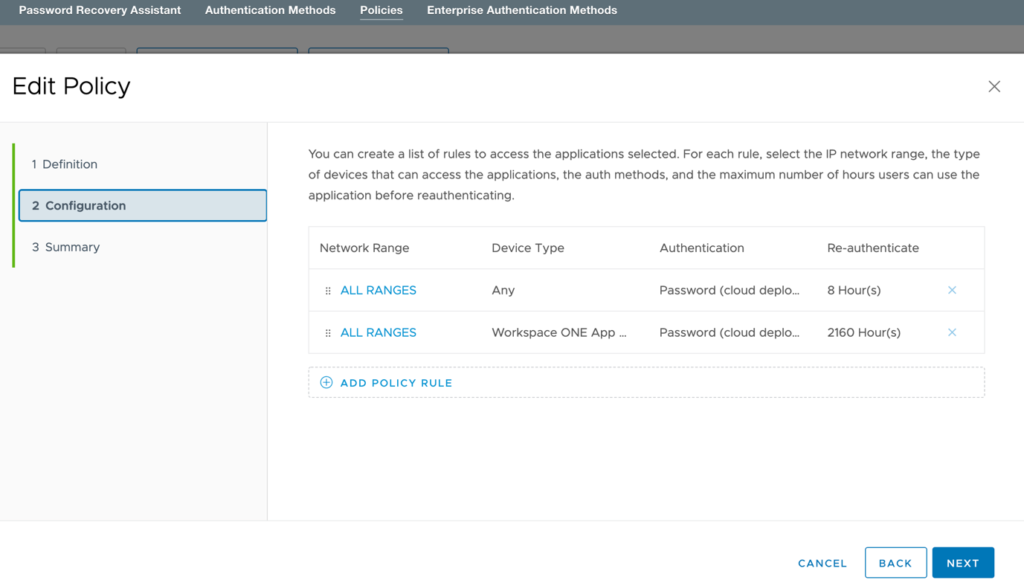This screenshot has height=580, width=1024.
Task: Remove the 2160 Hour(s) rule using its X icon
Action: coord(951,332)
